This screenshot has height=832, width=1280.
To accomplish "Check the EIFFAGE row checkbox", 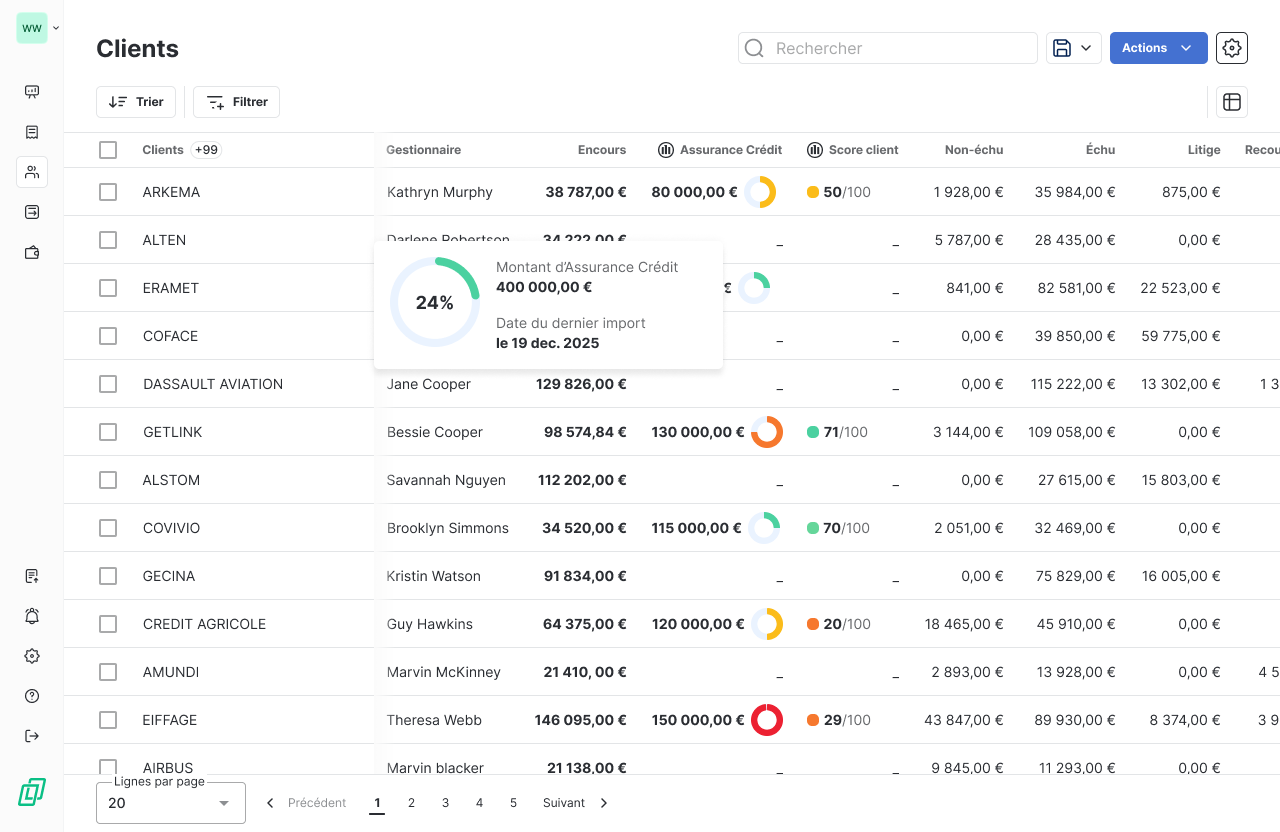I will [x=108, y=720].
